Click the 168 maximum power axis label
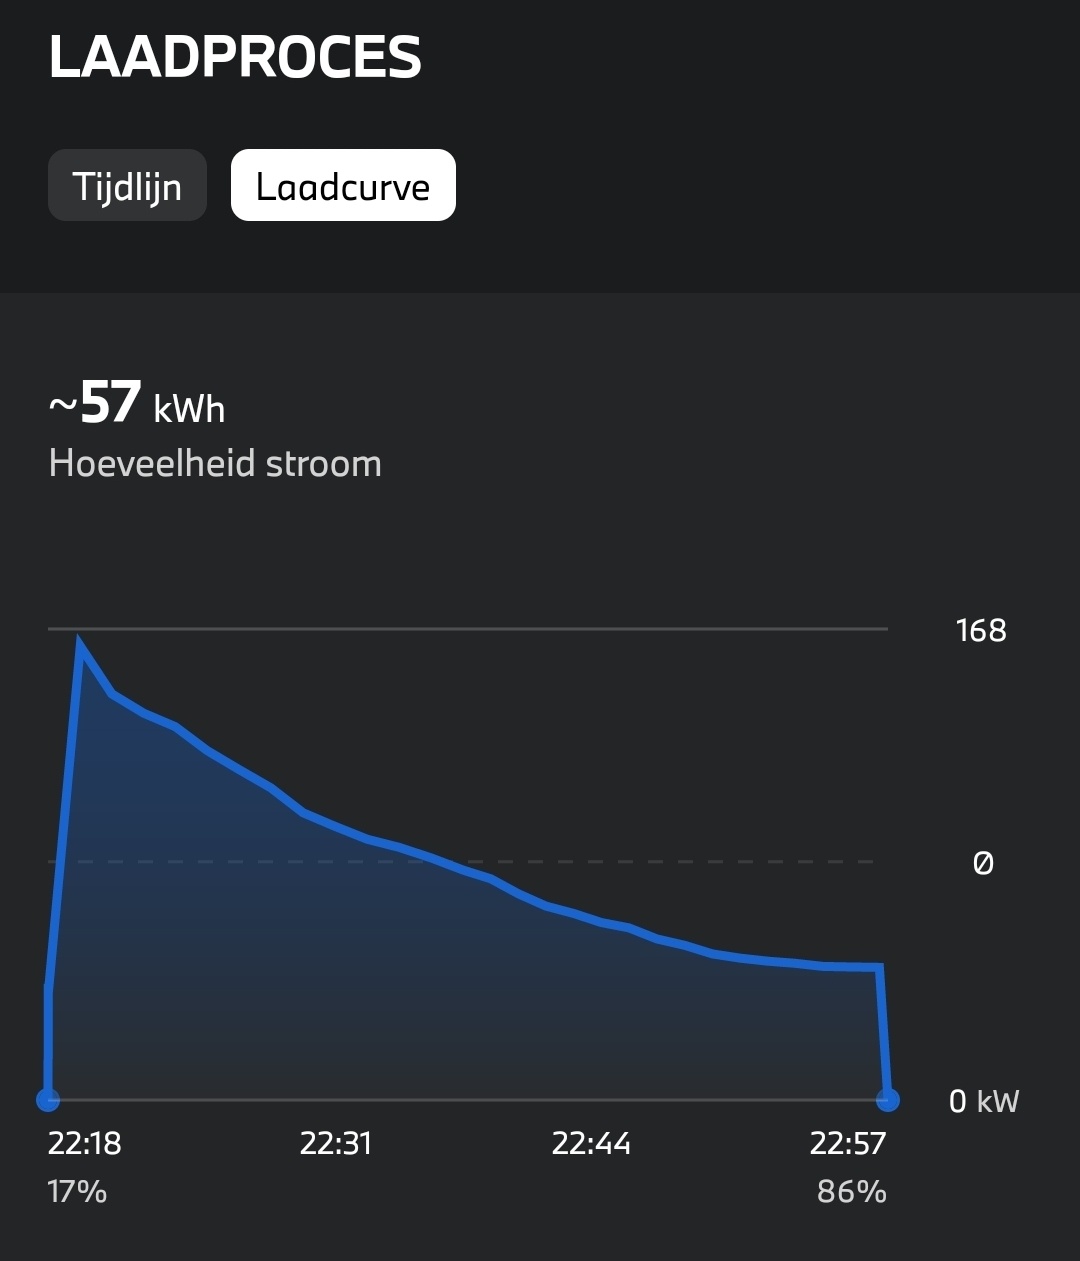This screenshot has height=1261, width=1080. [980, 630]
